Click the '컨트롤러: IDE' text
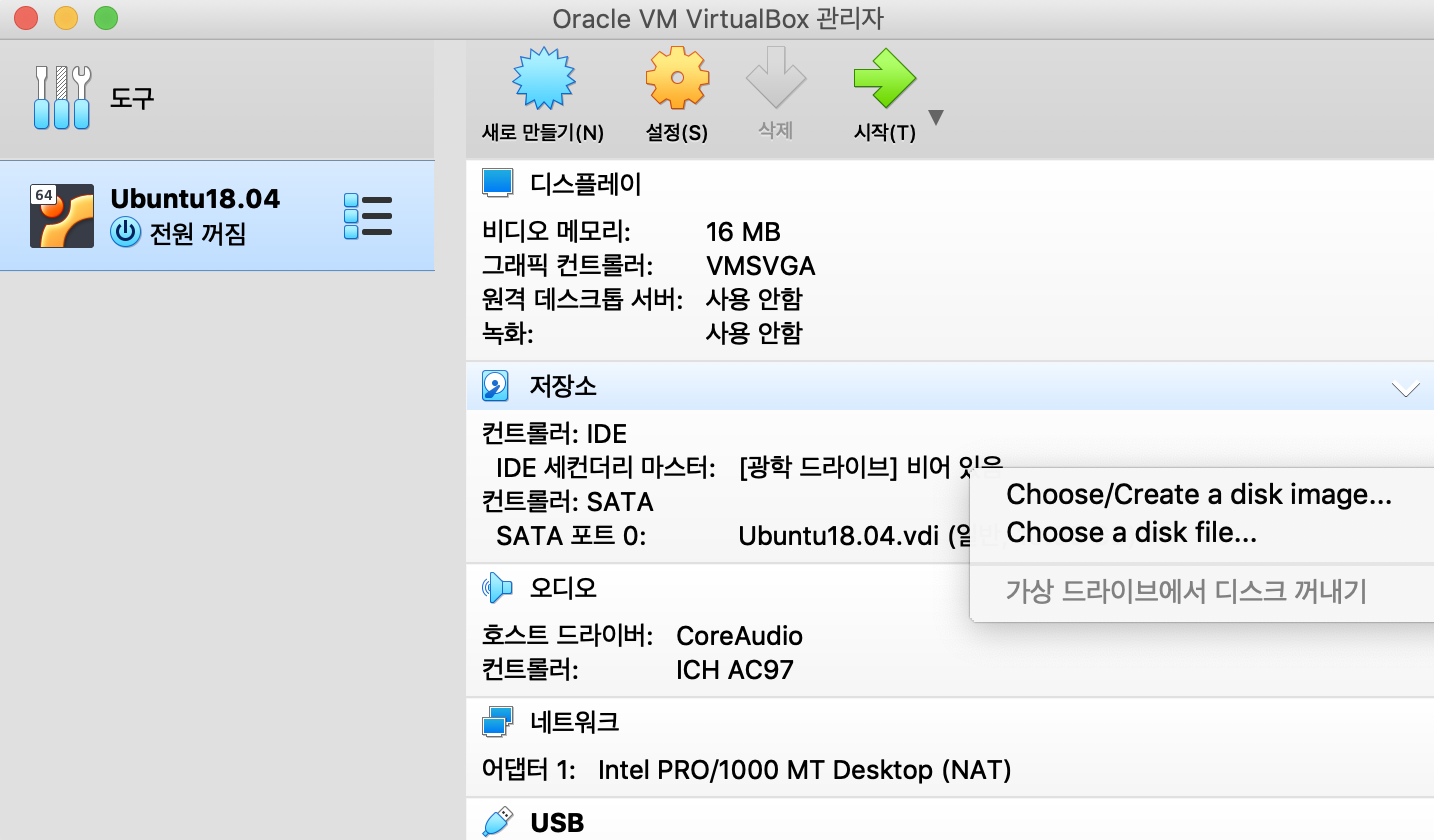 (x=554, y=434)
